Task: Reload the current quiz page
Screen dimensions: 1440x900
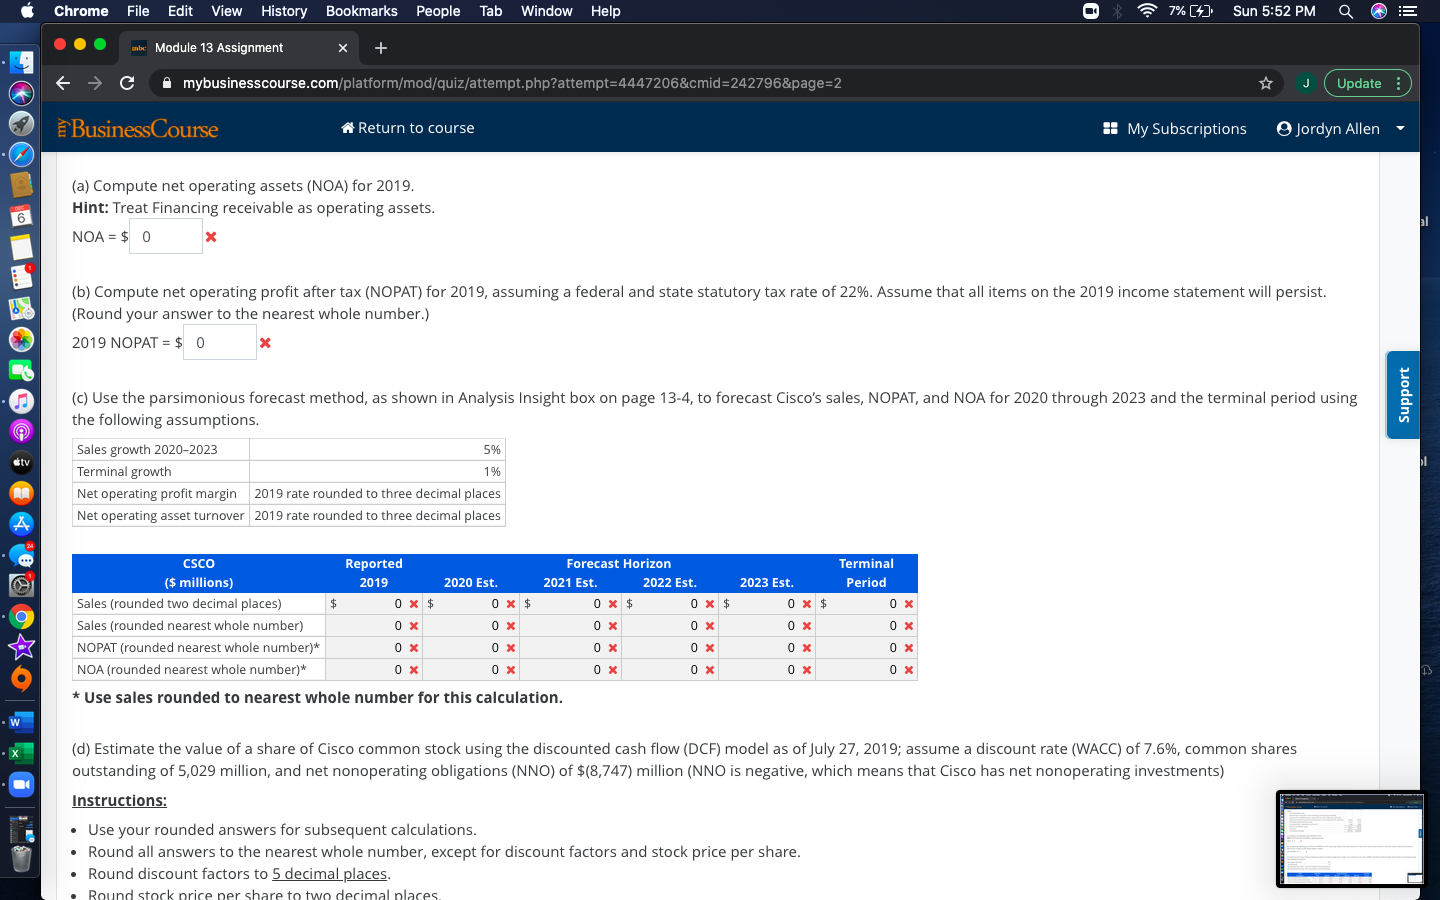Action: click(x=127, y=83)
